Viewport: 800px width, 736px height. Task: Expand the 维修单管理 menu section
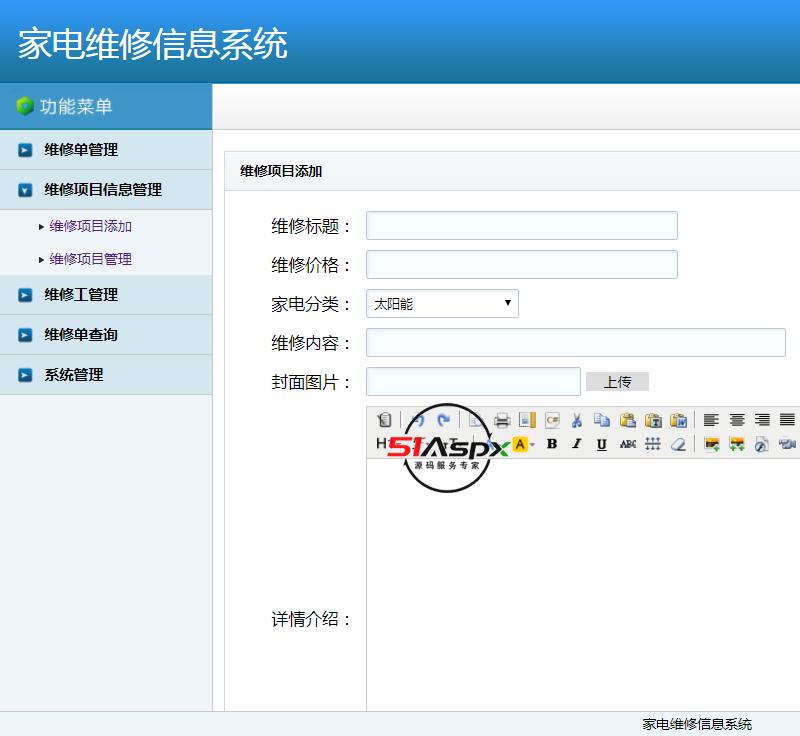pos(78,150)
